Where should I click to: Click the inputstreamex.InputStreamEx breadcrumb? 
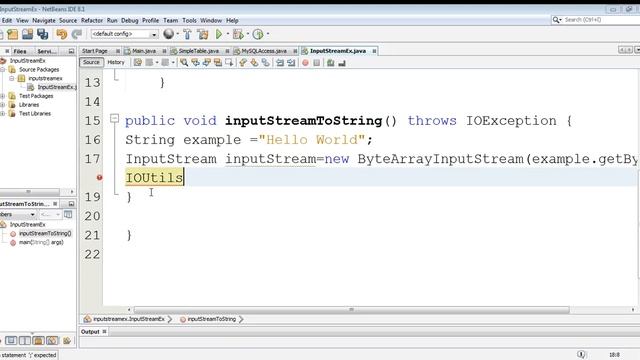click(128, 319)
